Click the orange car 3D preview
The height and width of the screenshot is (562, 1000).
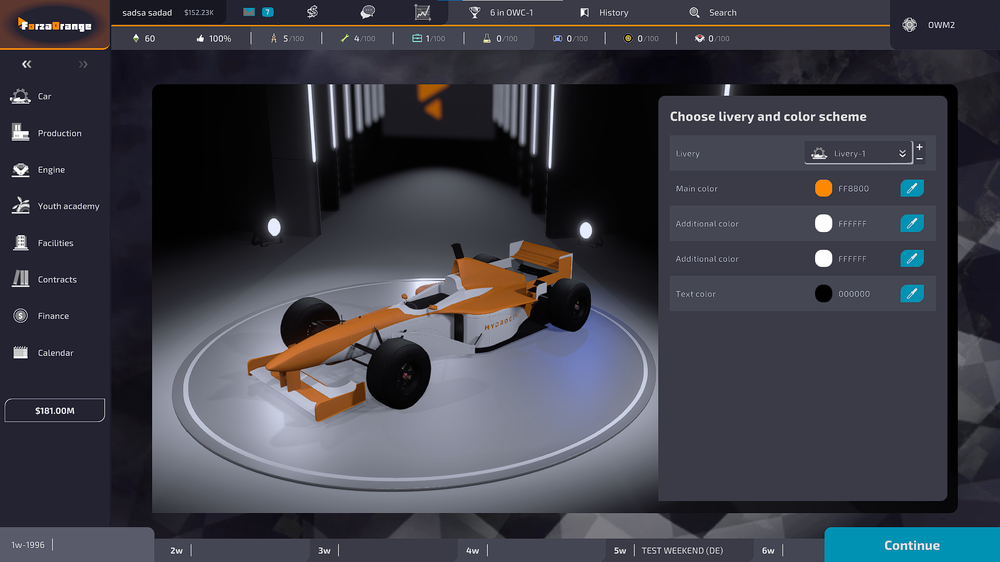click(418, 332)
